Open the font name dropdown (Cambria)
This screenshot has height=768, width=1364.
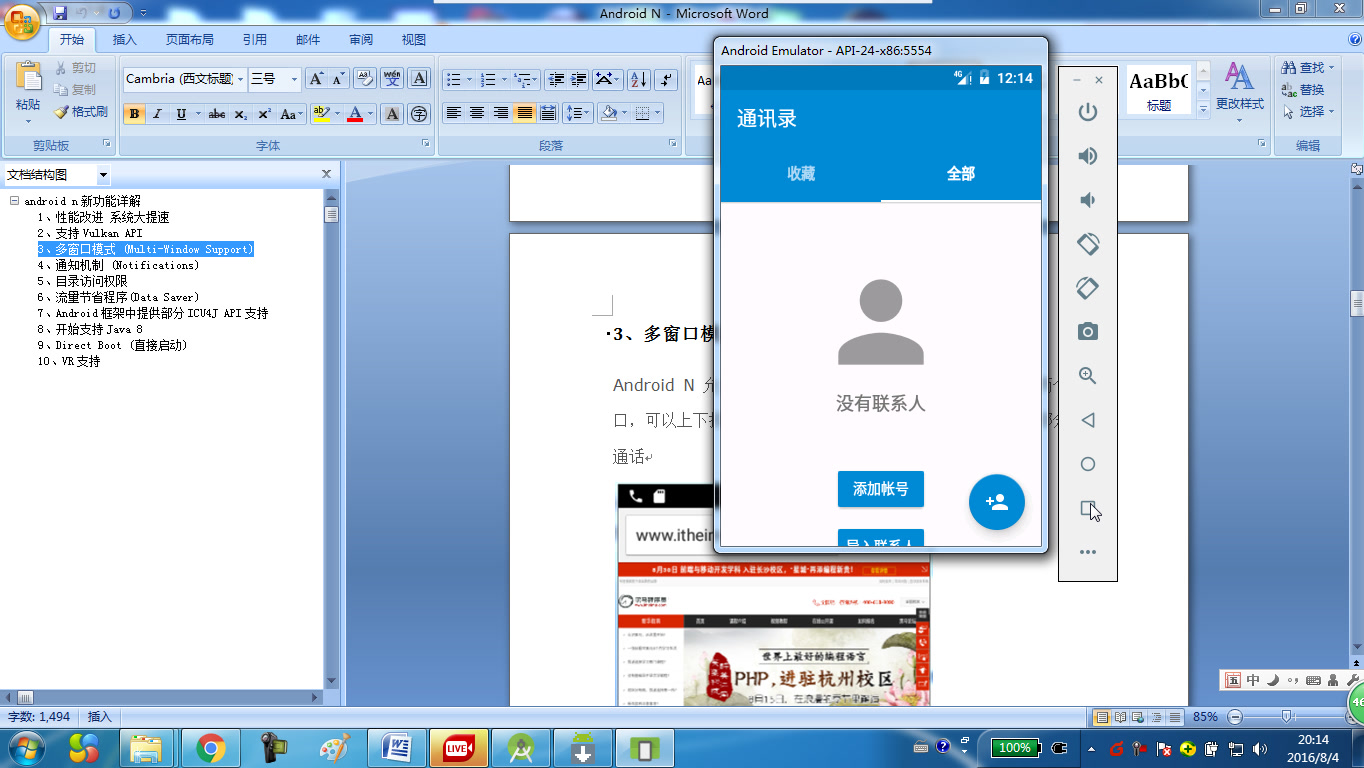[241, 79]
